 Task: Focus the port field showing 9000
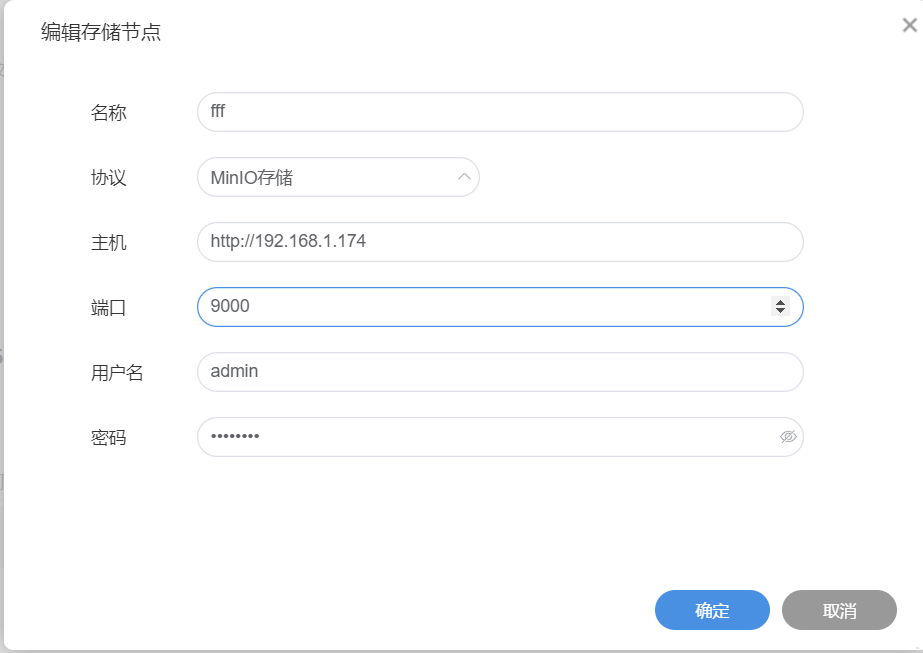[x=480, y=307]
